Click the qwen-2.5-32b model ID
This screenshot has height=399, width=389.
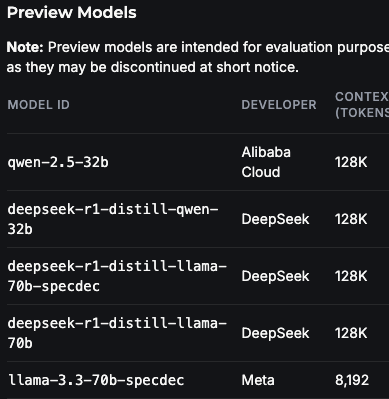pos(58,162)
